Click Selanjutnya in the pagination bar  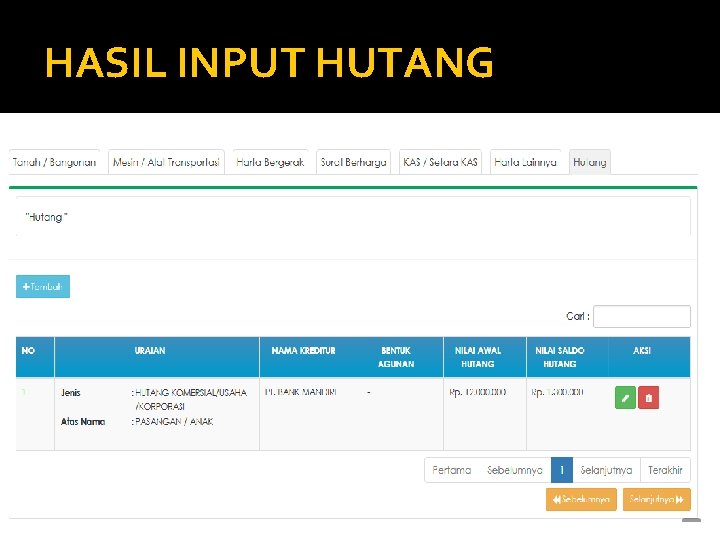coord(606,470)
